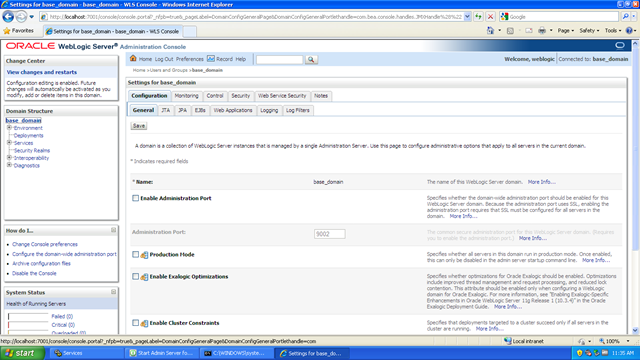Viewport: 640px width, 360px height.
Task: Click the Administration Port 9002 field
Action: pyautogui.click(x=329, y=234)
